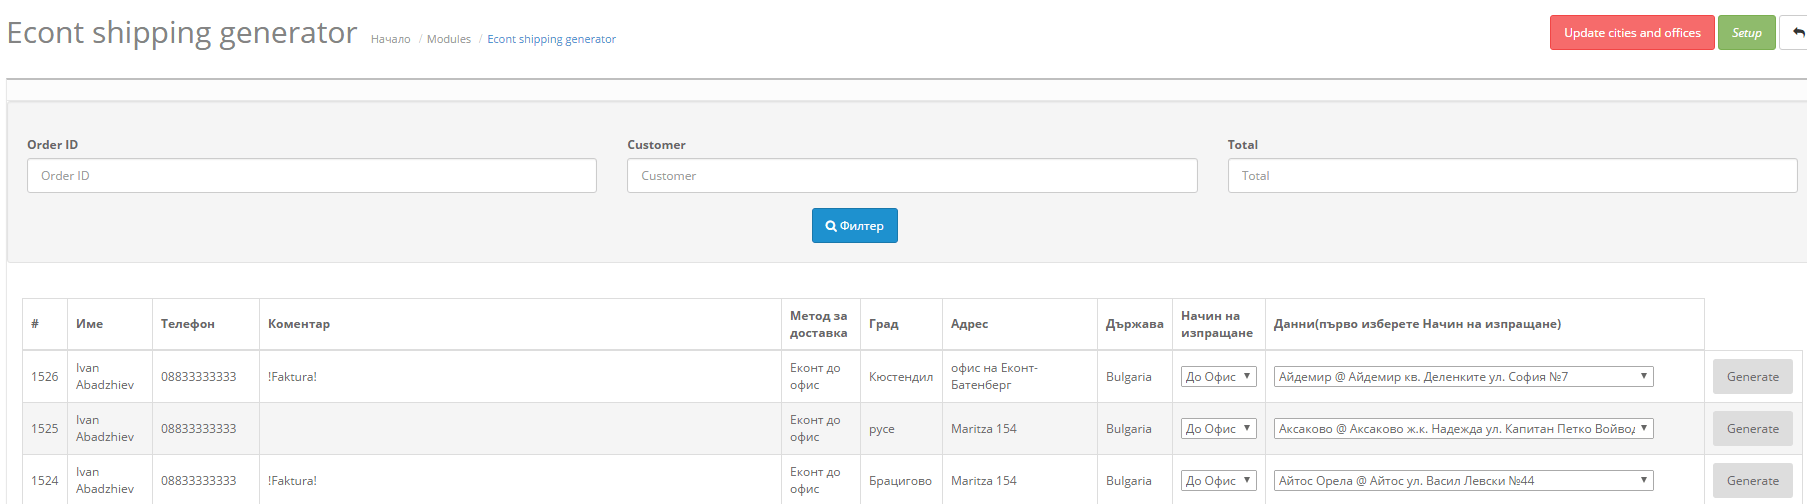Focus the Customer filter input field
Image resolution: width=1807 pixels, height=504 pixels.
912,176
